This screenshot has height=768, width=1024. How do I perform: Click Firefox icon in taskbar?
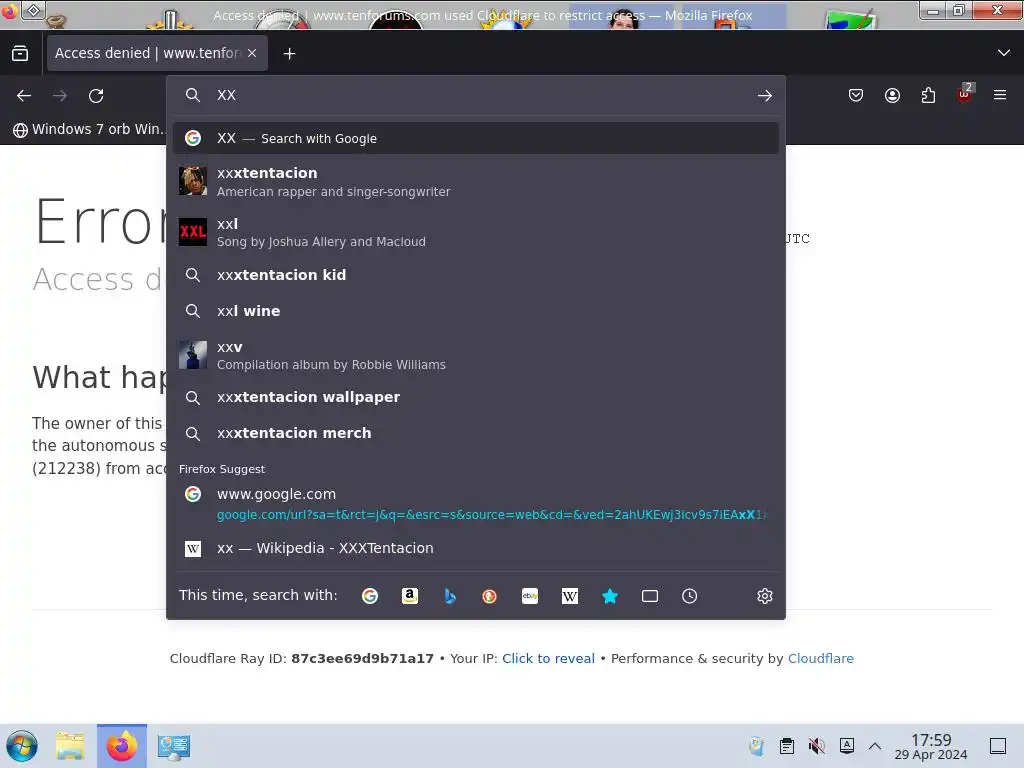[122, 746]
